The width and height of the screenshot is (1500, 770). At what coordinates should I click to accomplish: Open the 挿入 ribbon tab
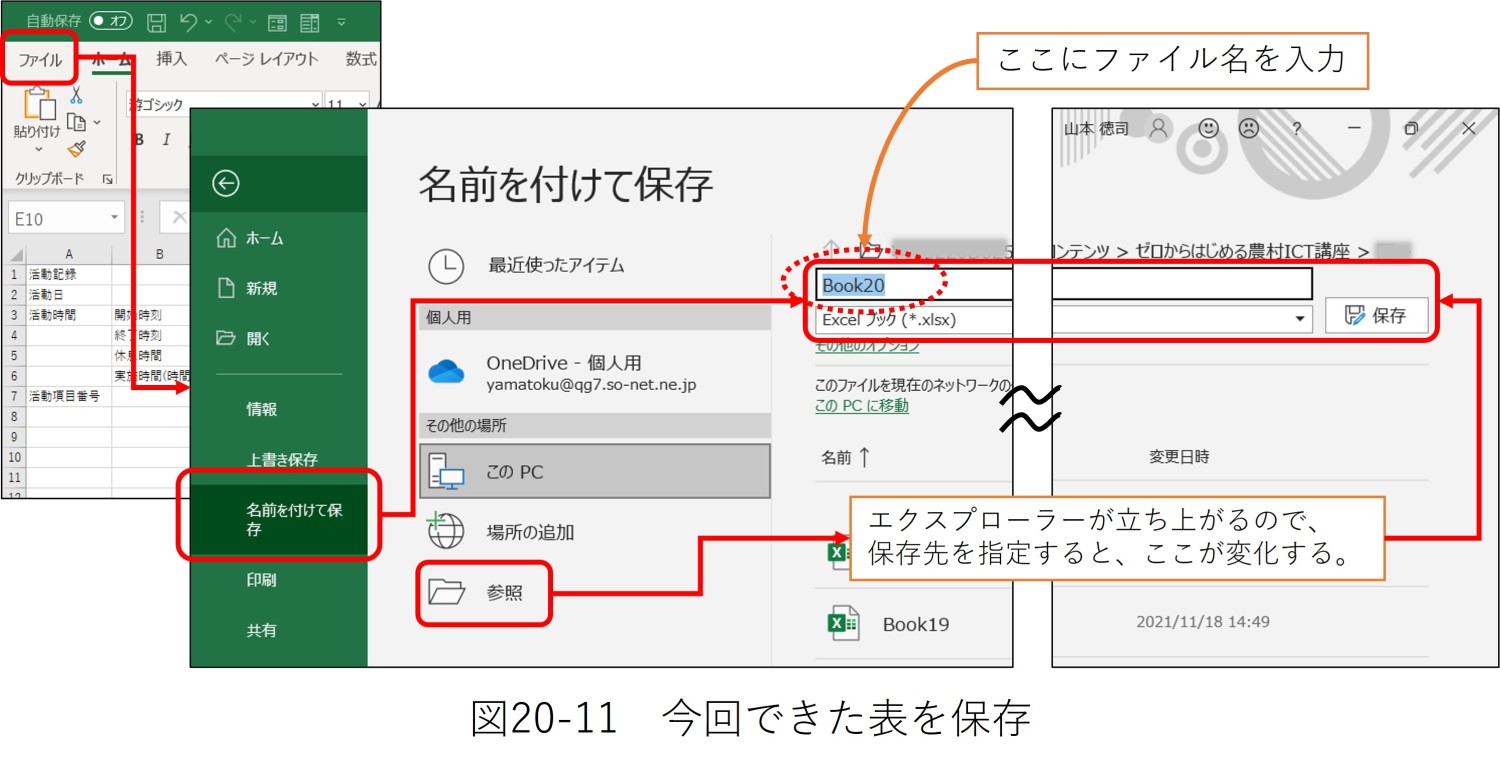pyautogui.click(x=171, y=59)
